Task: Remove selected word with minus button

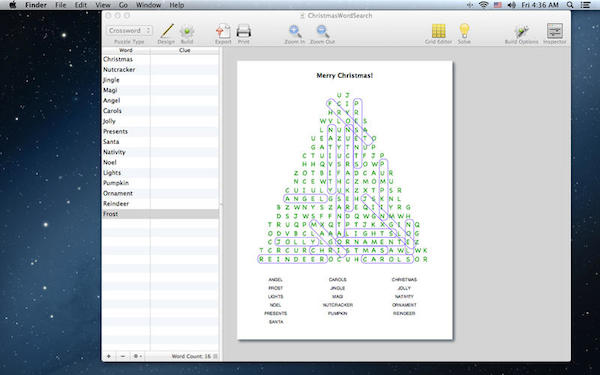Action: click(x=123, y=356)
